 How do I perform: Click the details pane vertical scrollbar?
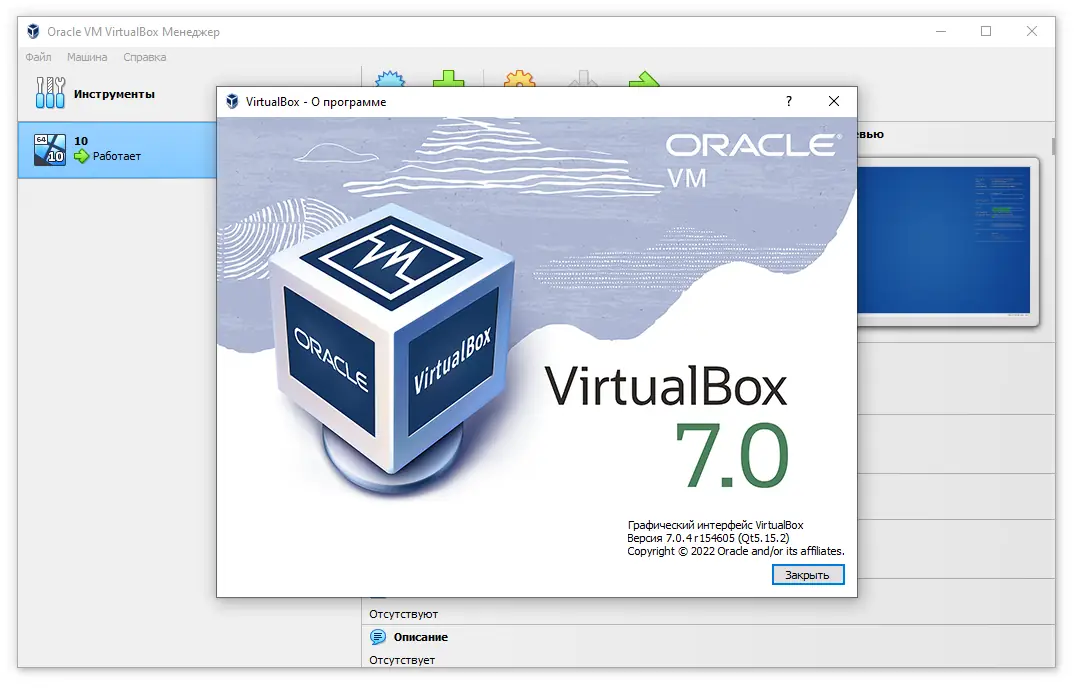[1053, 146]
